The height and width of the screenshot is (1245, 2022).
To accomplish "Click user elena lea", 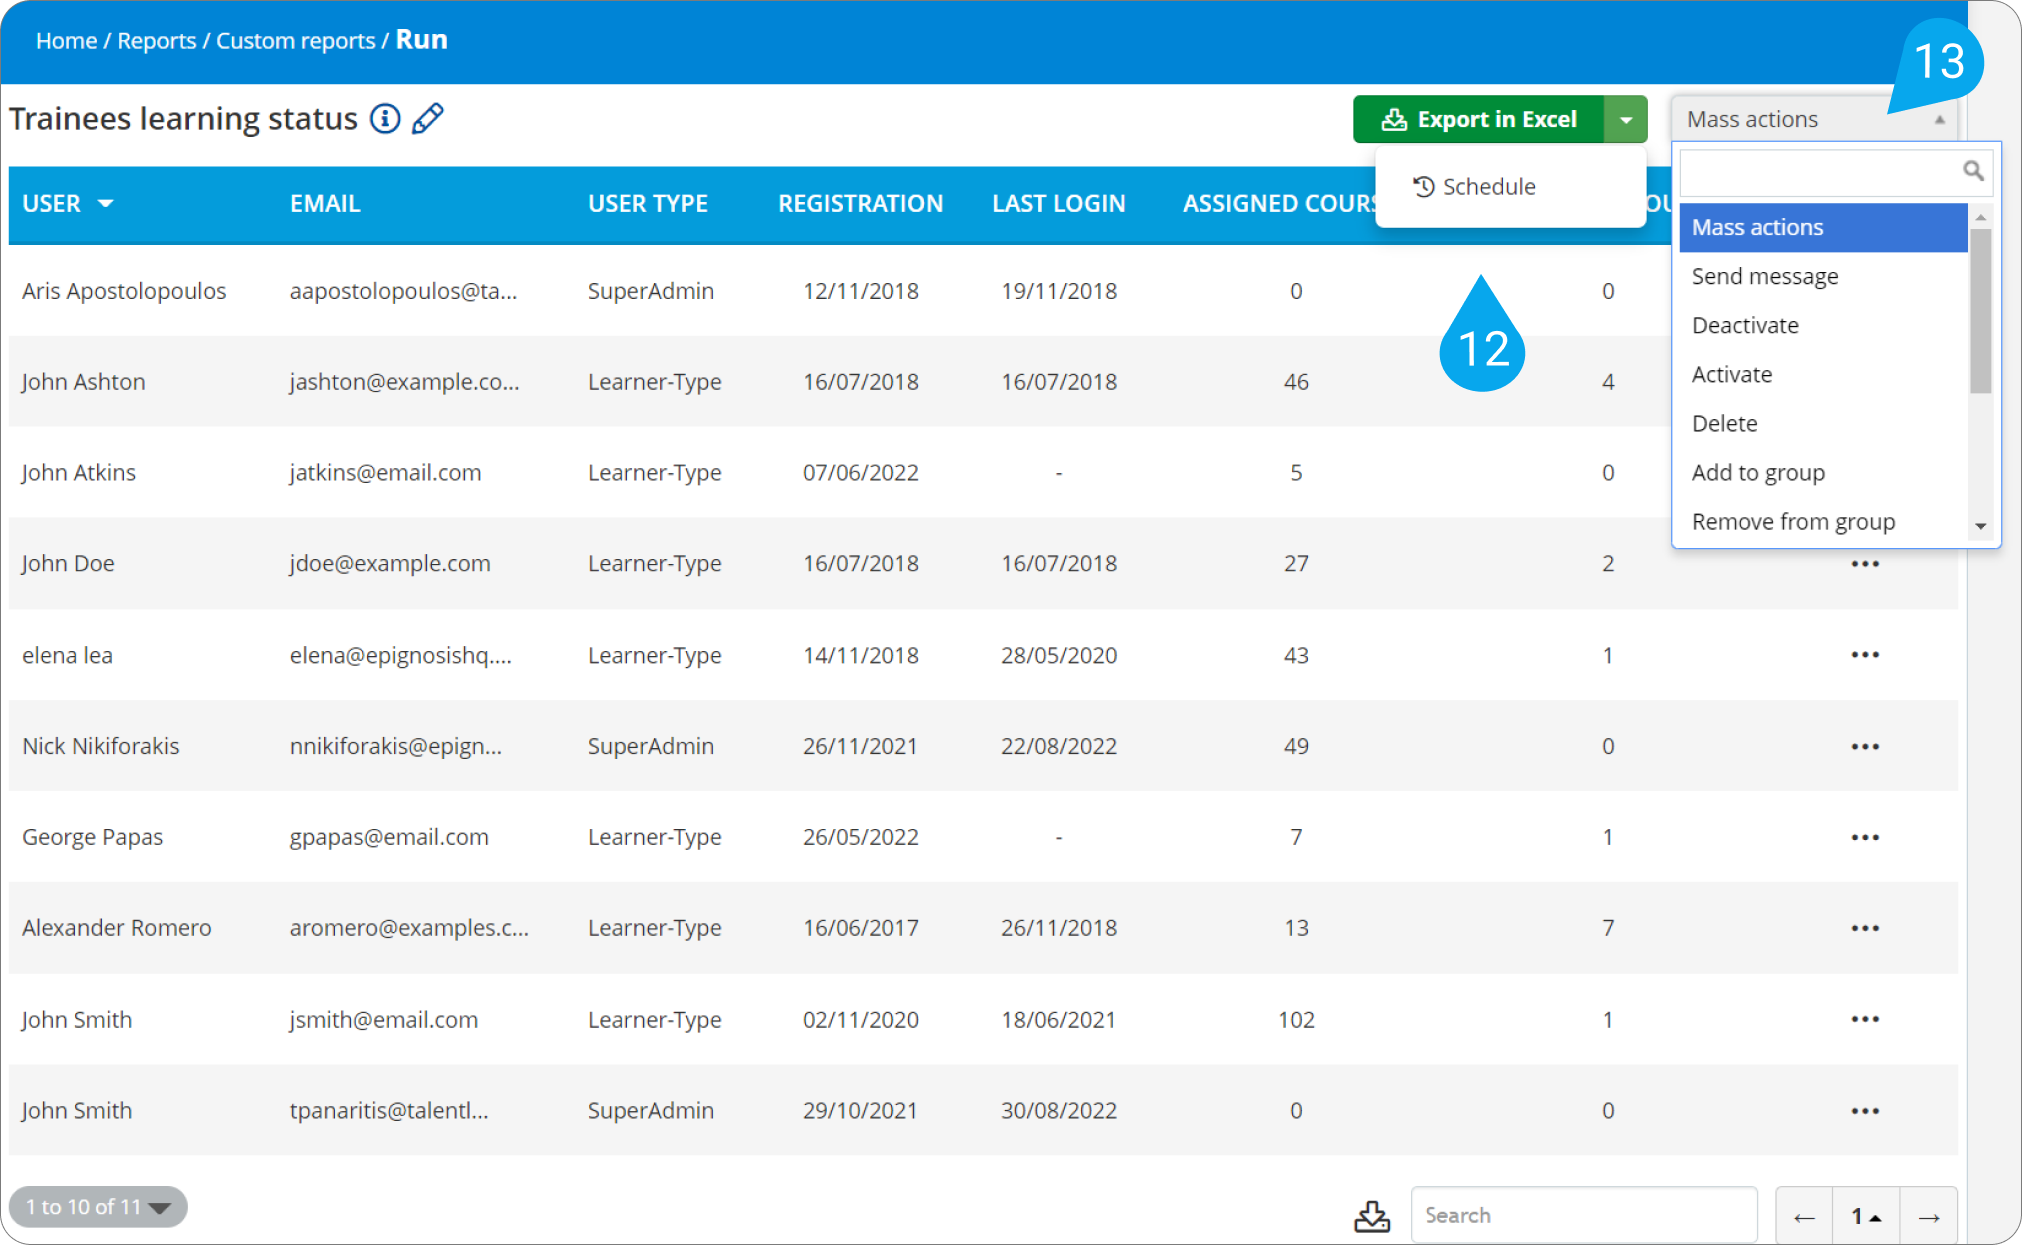I will (67, 656).
